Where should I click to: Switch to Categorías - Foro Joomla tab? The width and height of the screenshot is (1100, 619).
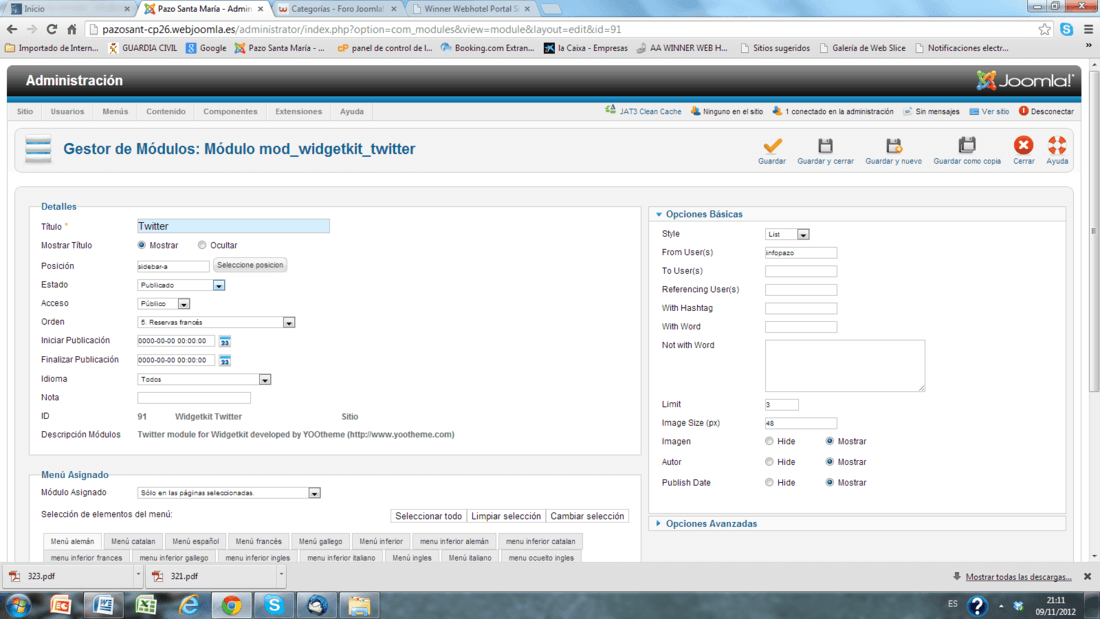337,8
